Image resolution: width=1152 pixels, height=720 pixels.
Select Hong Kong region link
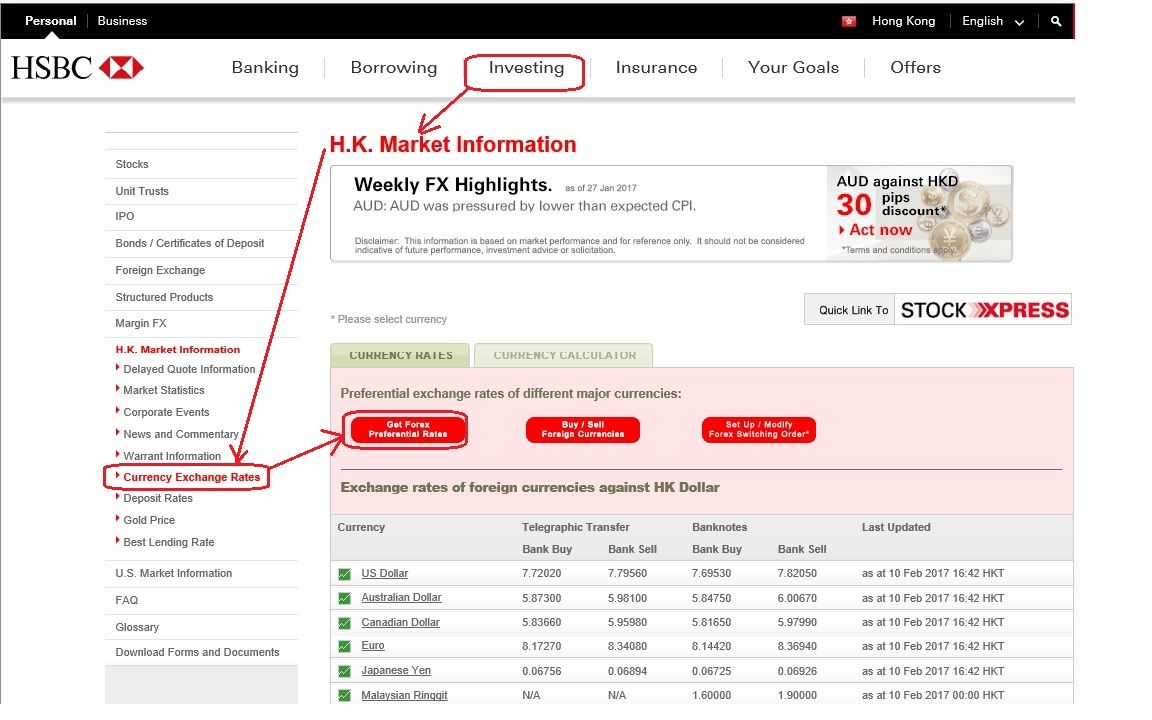[x=903, y=21]
